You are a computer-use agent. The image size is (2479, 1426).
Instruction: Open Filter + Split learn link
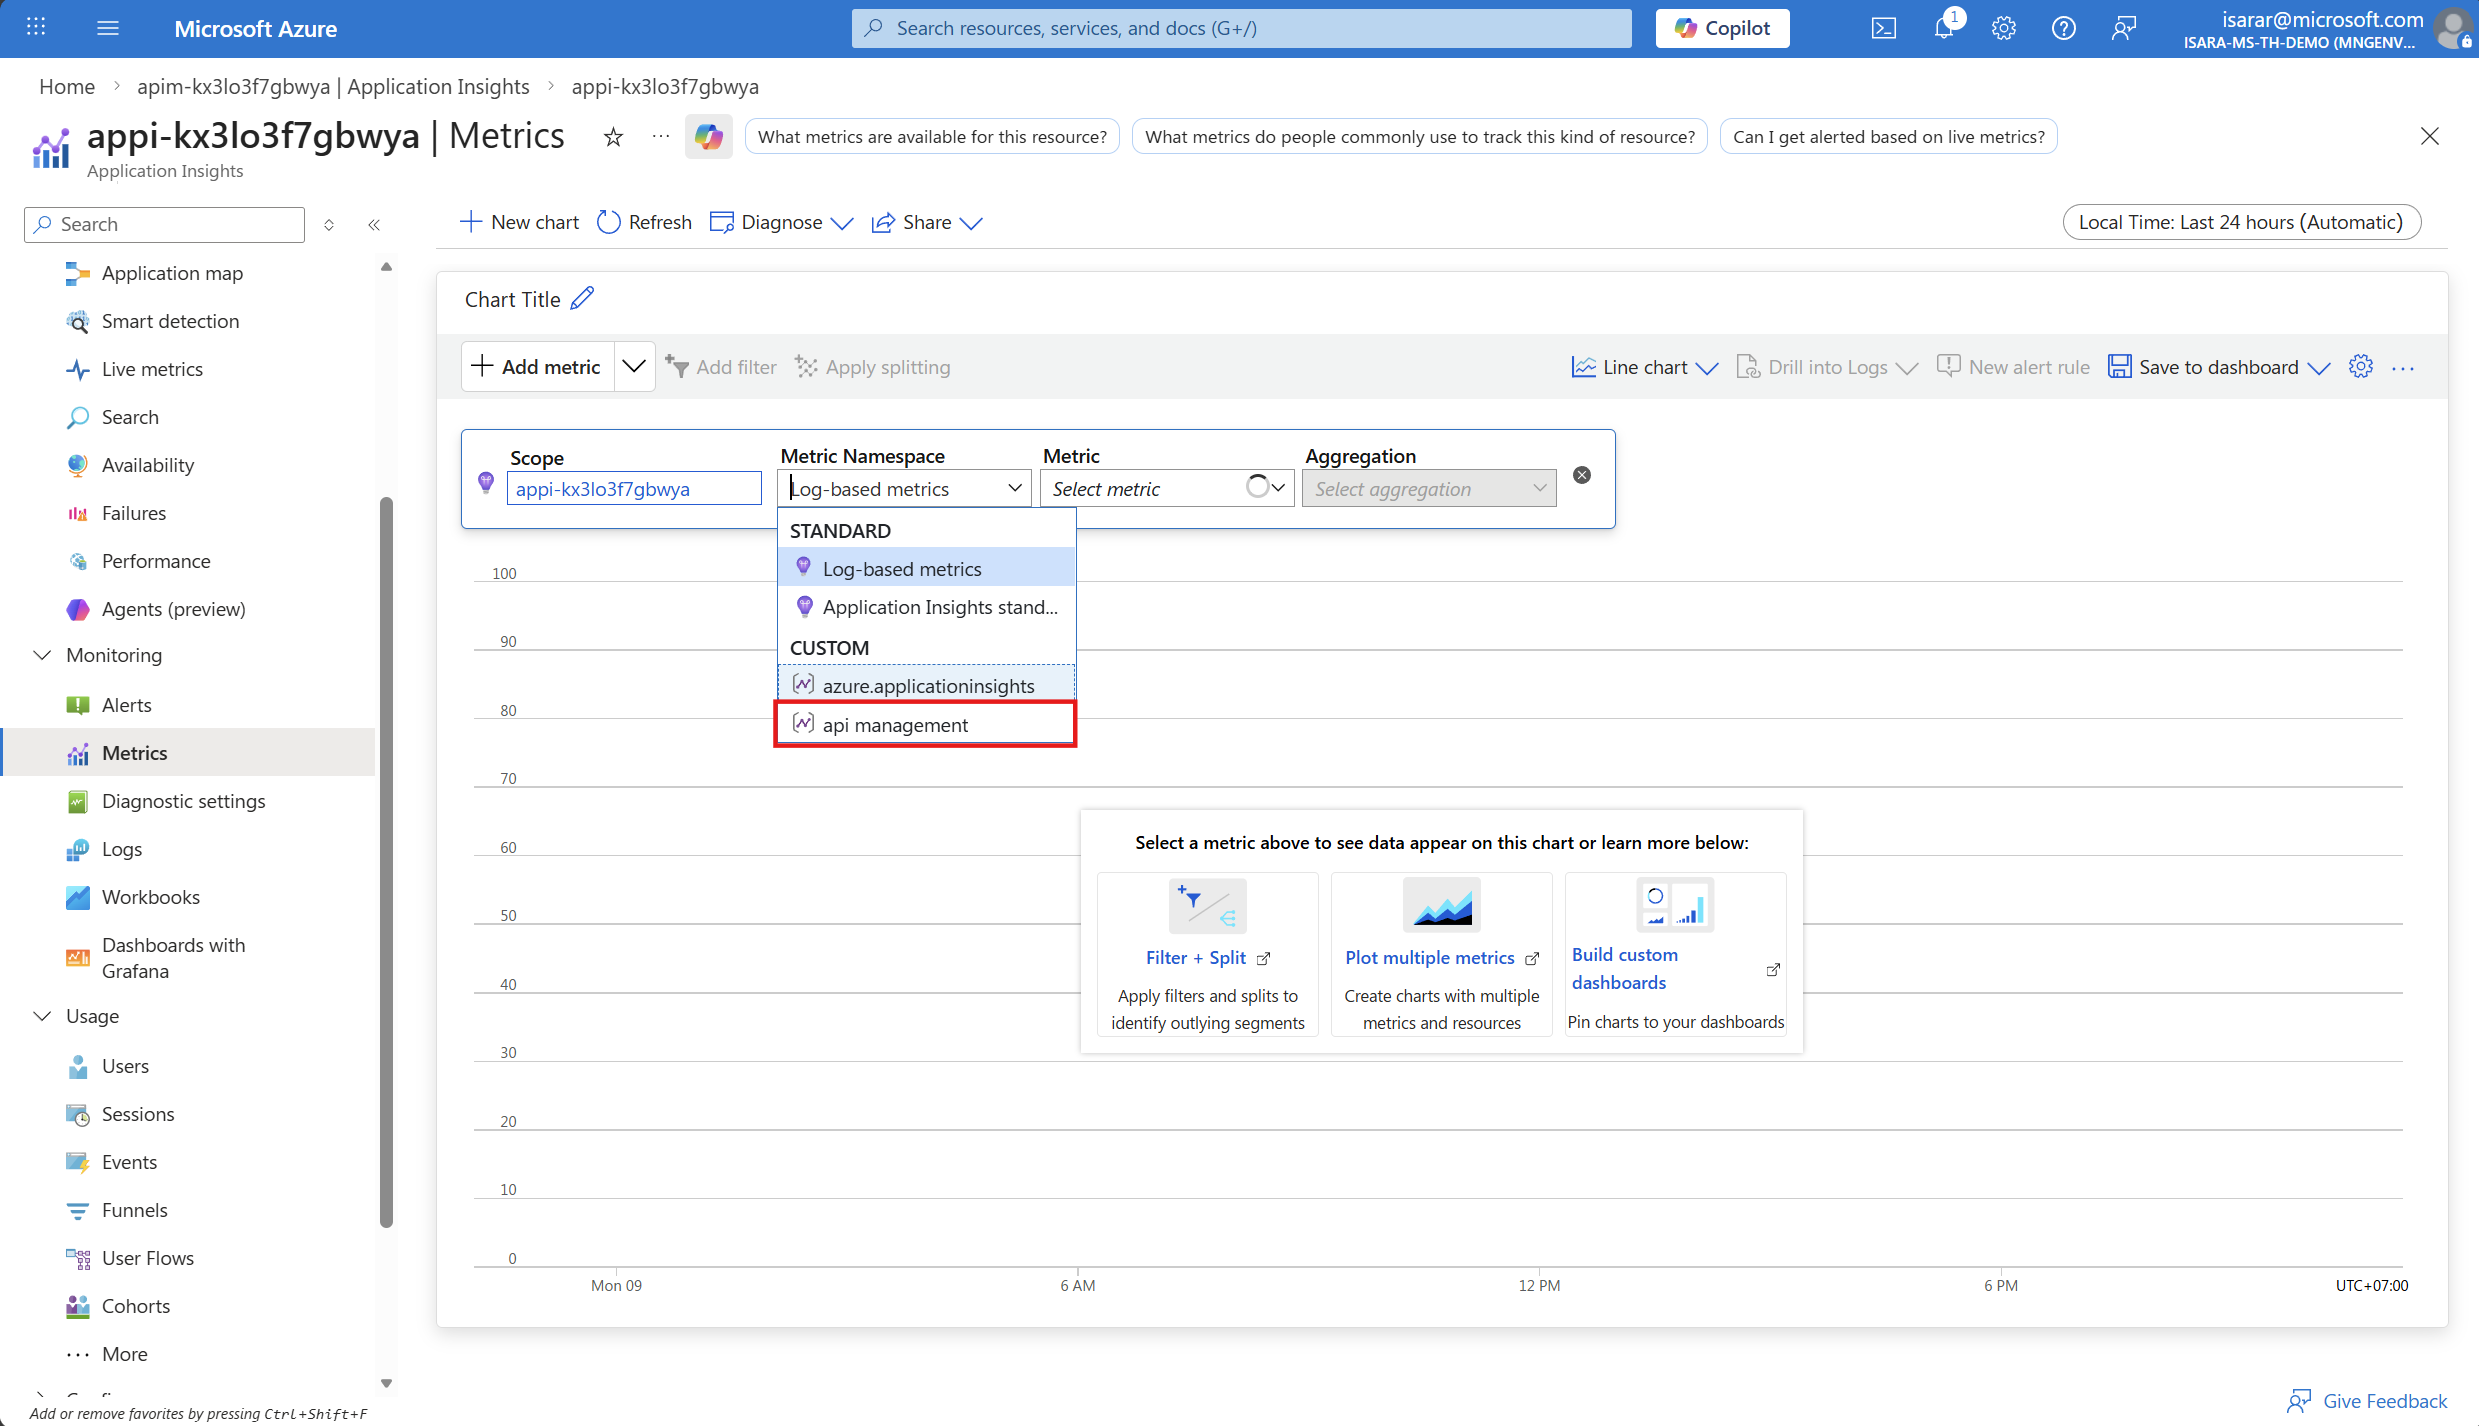point(1207,957)
